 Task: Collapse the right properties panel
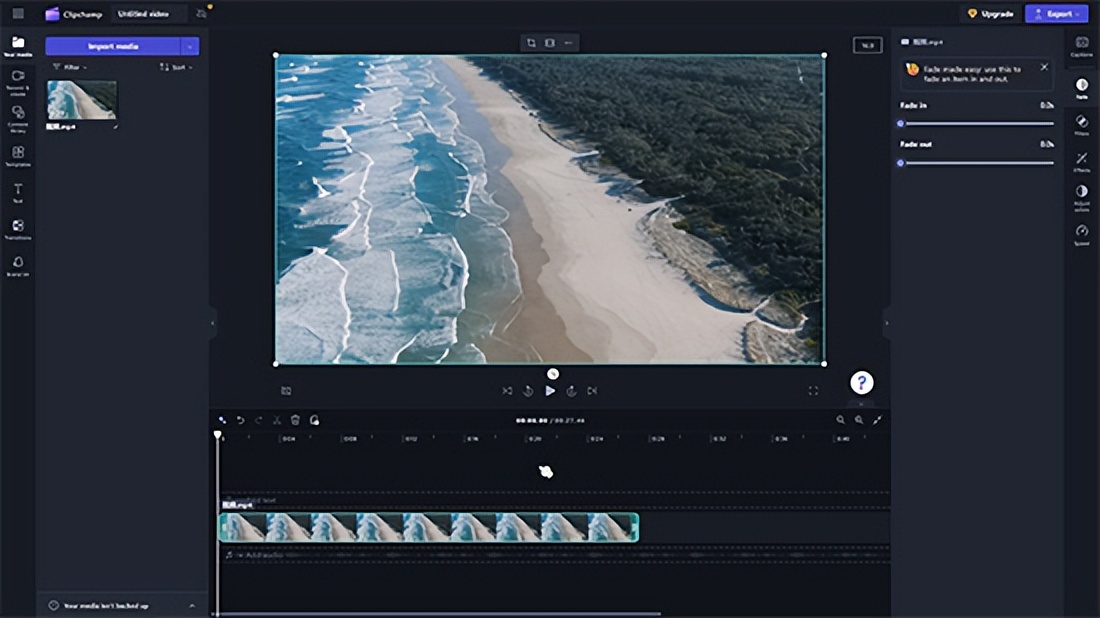pos(887,323)
